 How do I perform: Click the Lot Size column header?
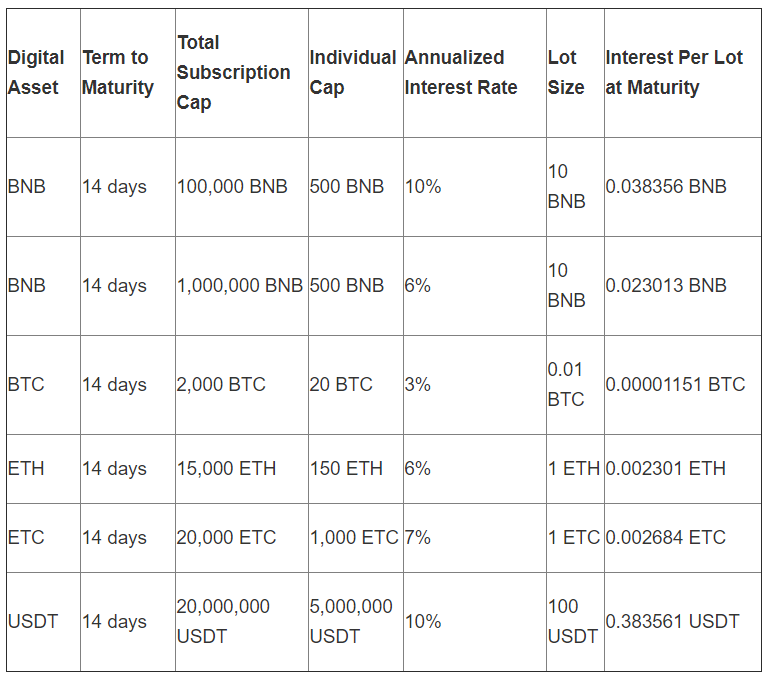[x=566, y=73]
